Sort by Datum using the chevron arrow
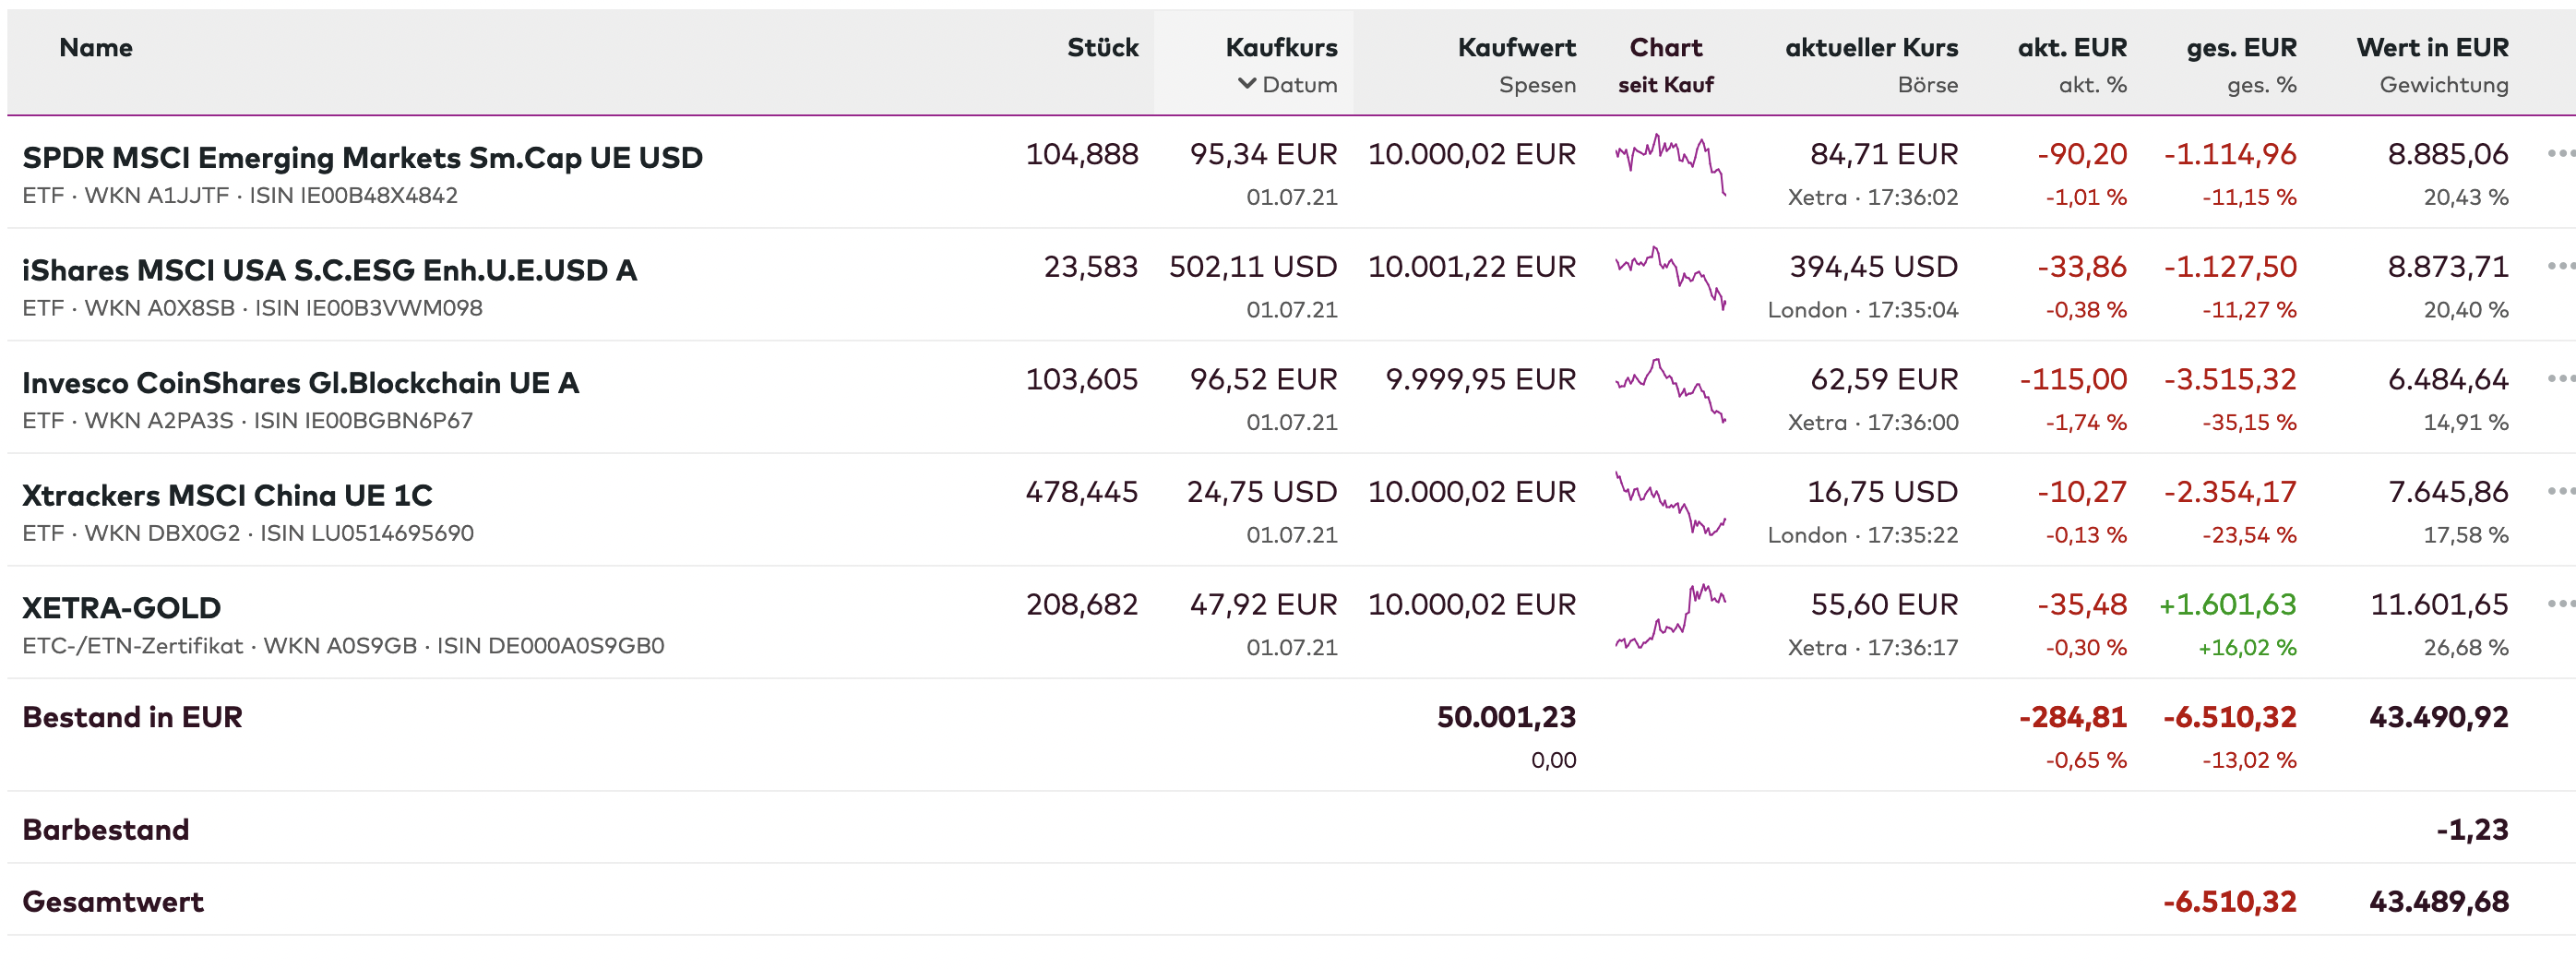2576x969 pixels. 1247,84
